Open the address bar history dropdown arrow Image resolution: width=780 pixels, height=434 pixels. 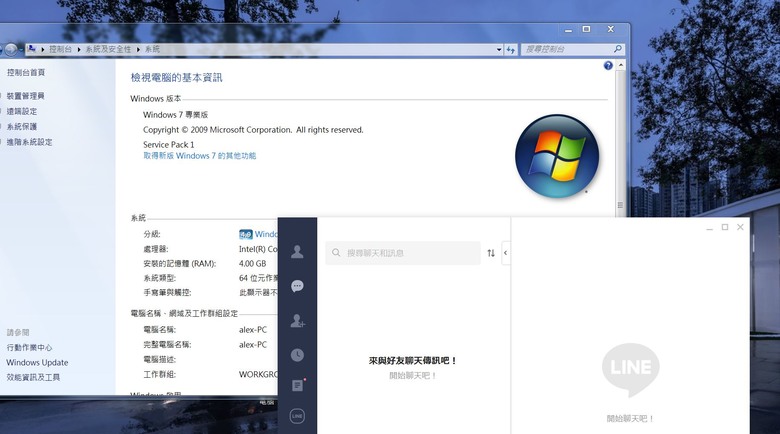click(499, 49)
